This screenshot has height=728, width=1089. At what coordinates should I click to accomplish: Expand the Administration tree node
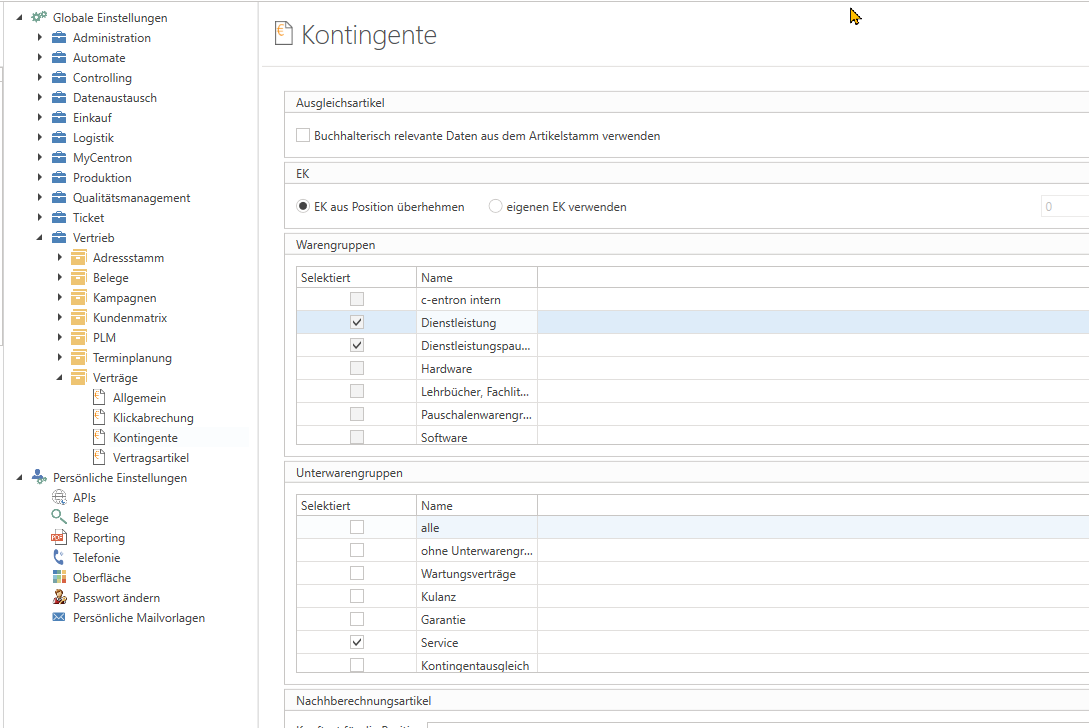40,38
